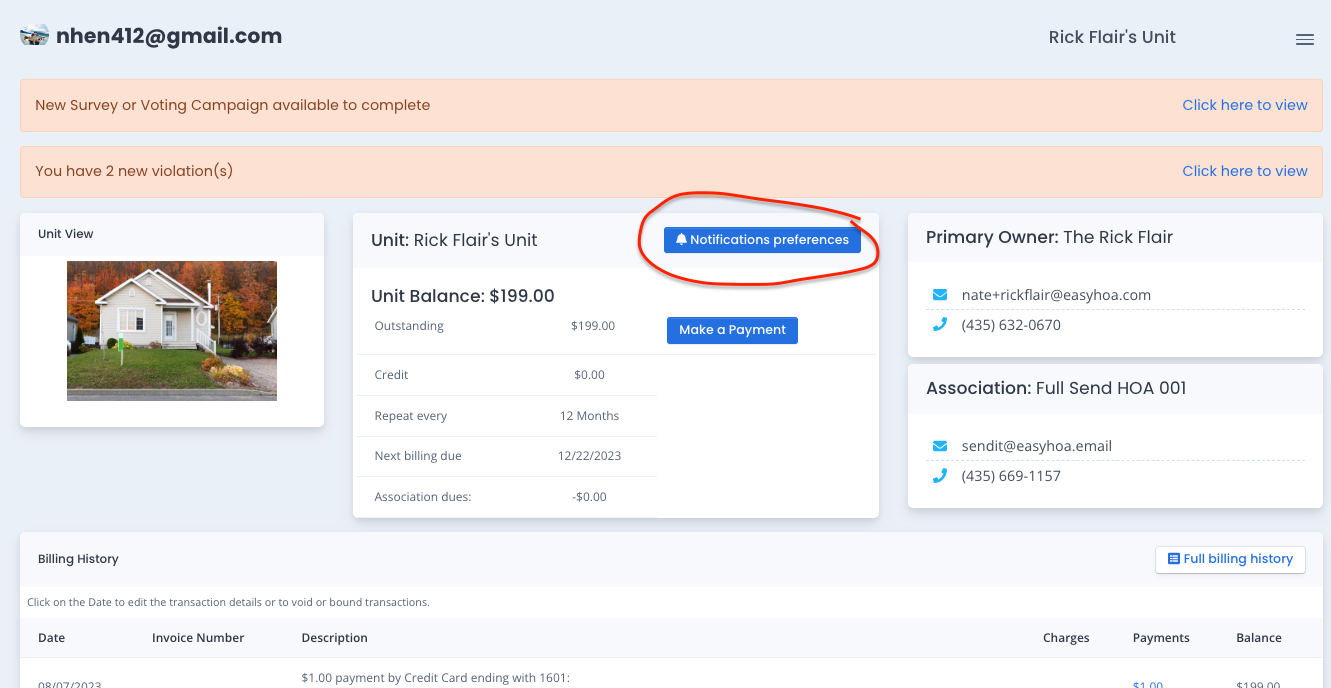Click the Balance column header
The width and height of the screenshot is (1331, 688).
pyautogui.click(x=1259, y=638)
